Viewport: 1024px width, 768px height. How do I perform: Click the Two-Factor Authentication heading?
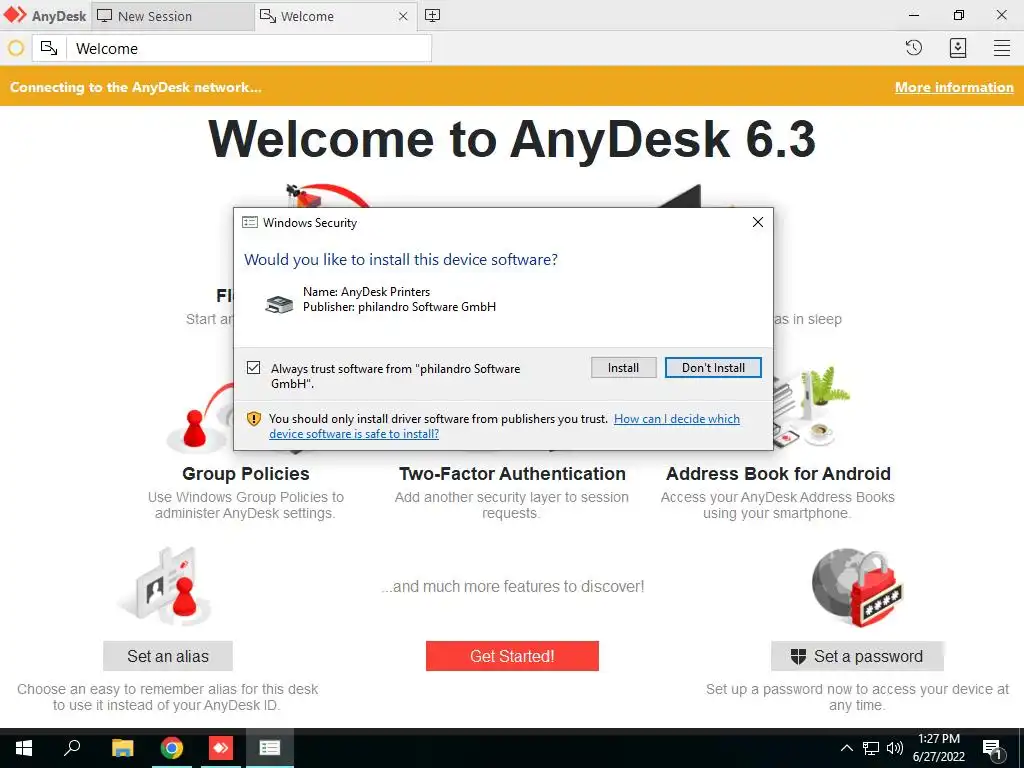tap(512, 473)
